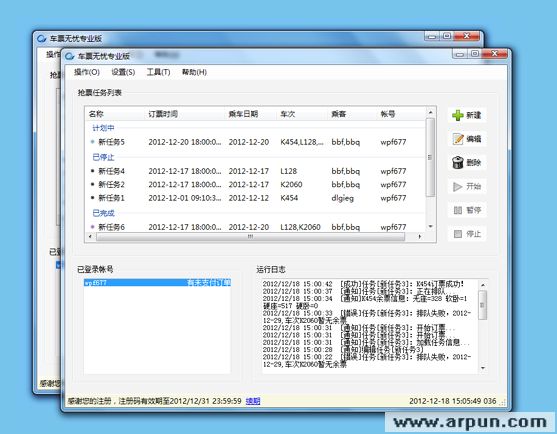Sort tasks by 乘客 column header
Screen dimensions: 557x434
coord(352,114)
